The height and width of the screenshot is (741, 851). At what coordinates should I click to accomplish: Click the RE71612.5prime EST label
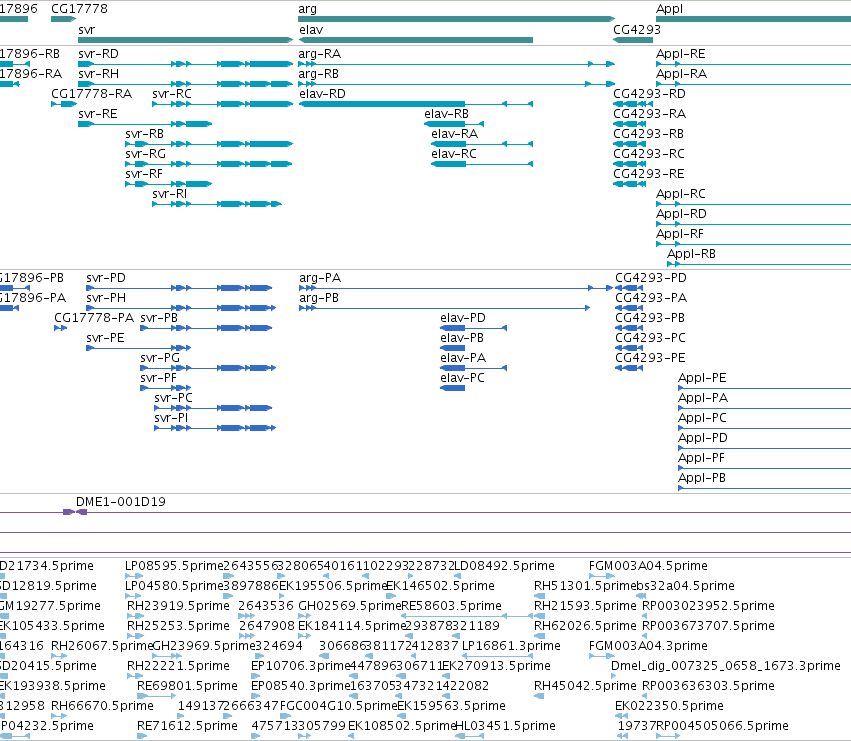(x=187, y=726)
